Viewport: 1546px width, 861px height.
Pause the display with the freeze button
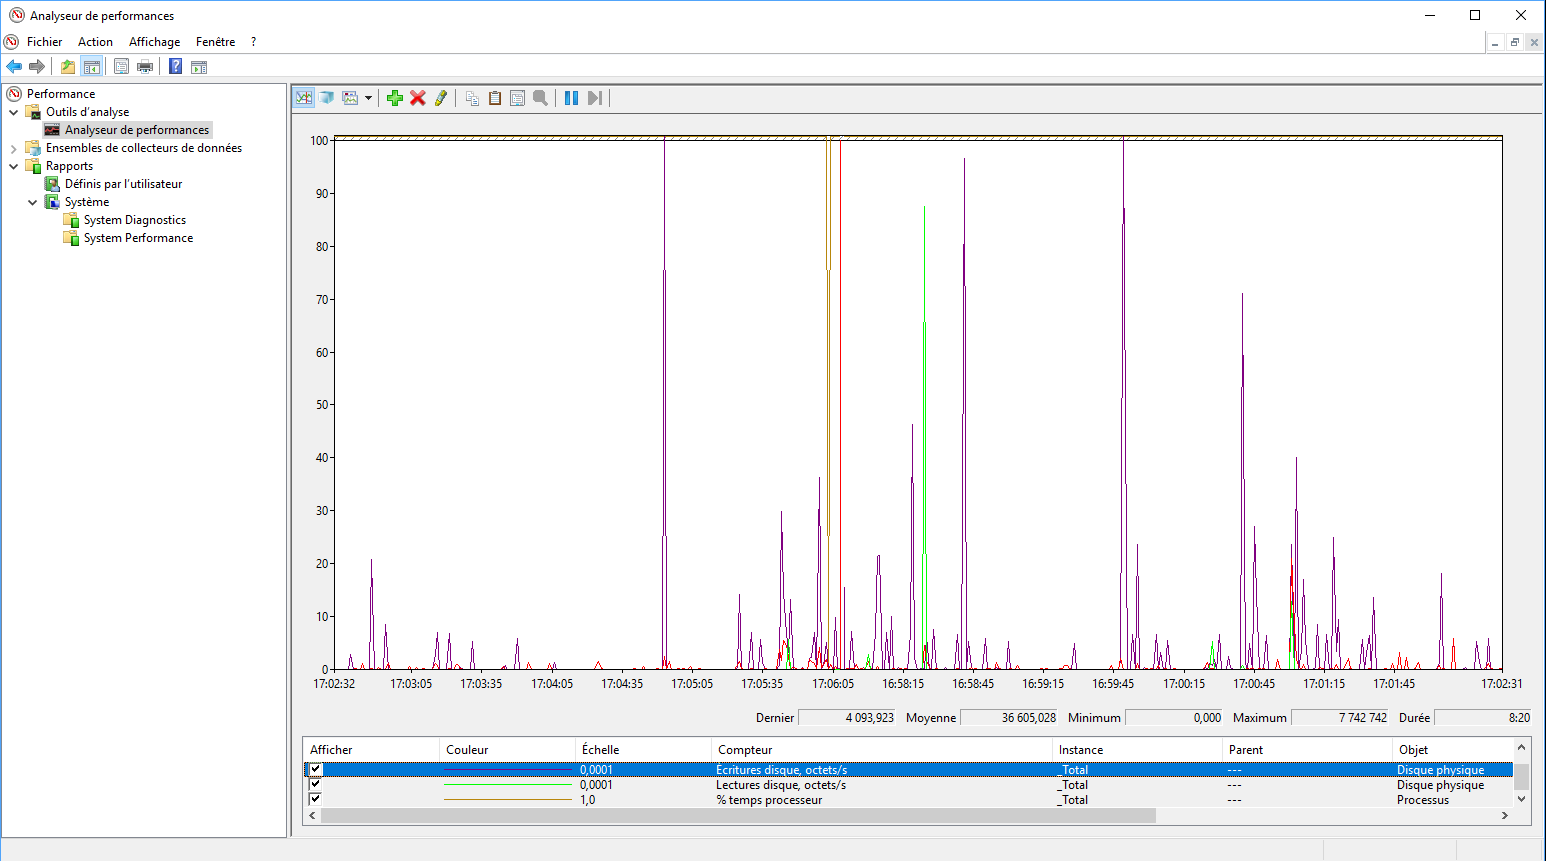(571, 98)
